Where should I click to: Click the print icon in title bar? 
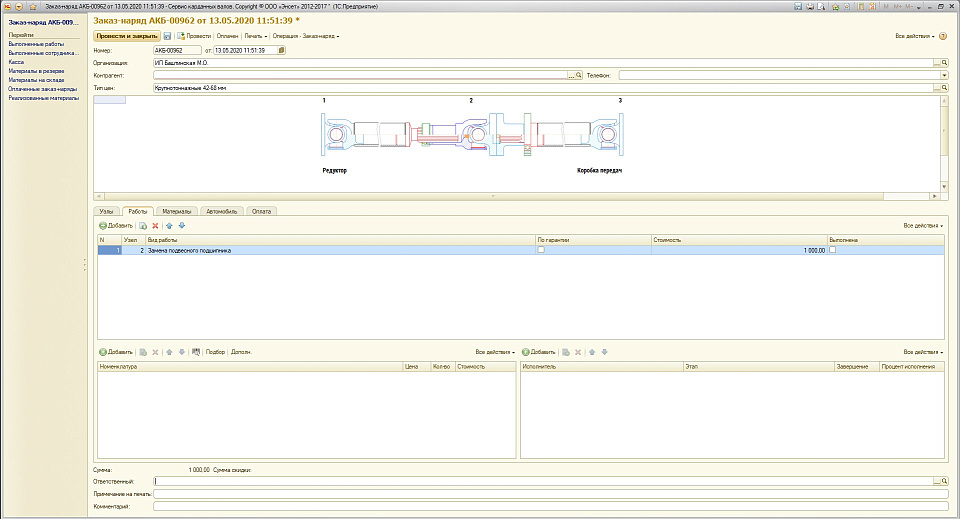(x=808, y=6)
